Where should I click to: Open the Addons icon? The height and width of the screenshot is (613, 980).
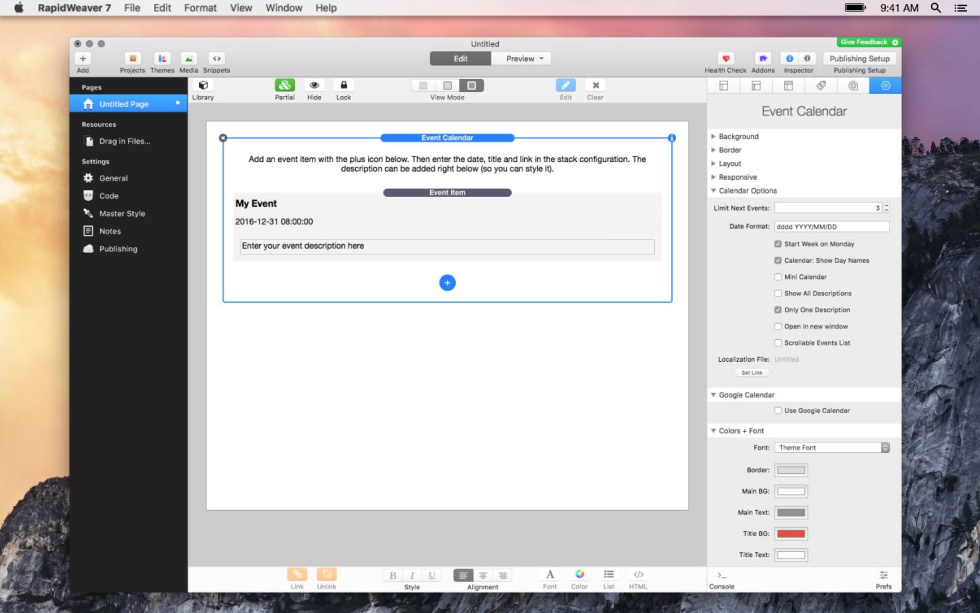tap(762, 59)
